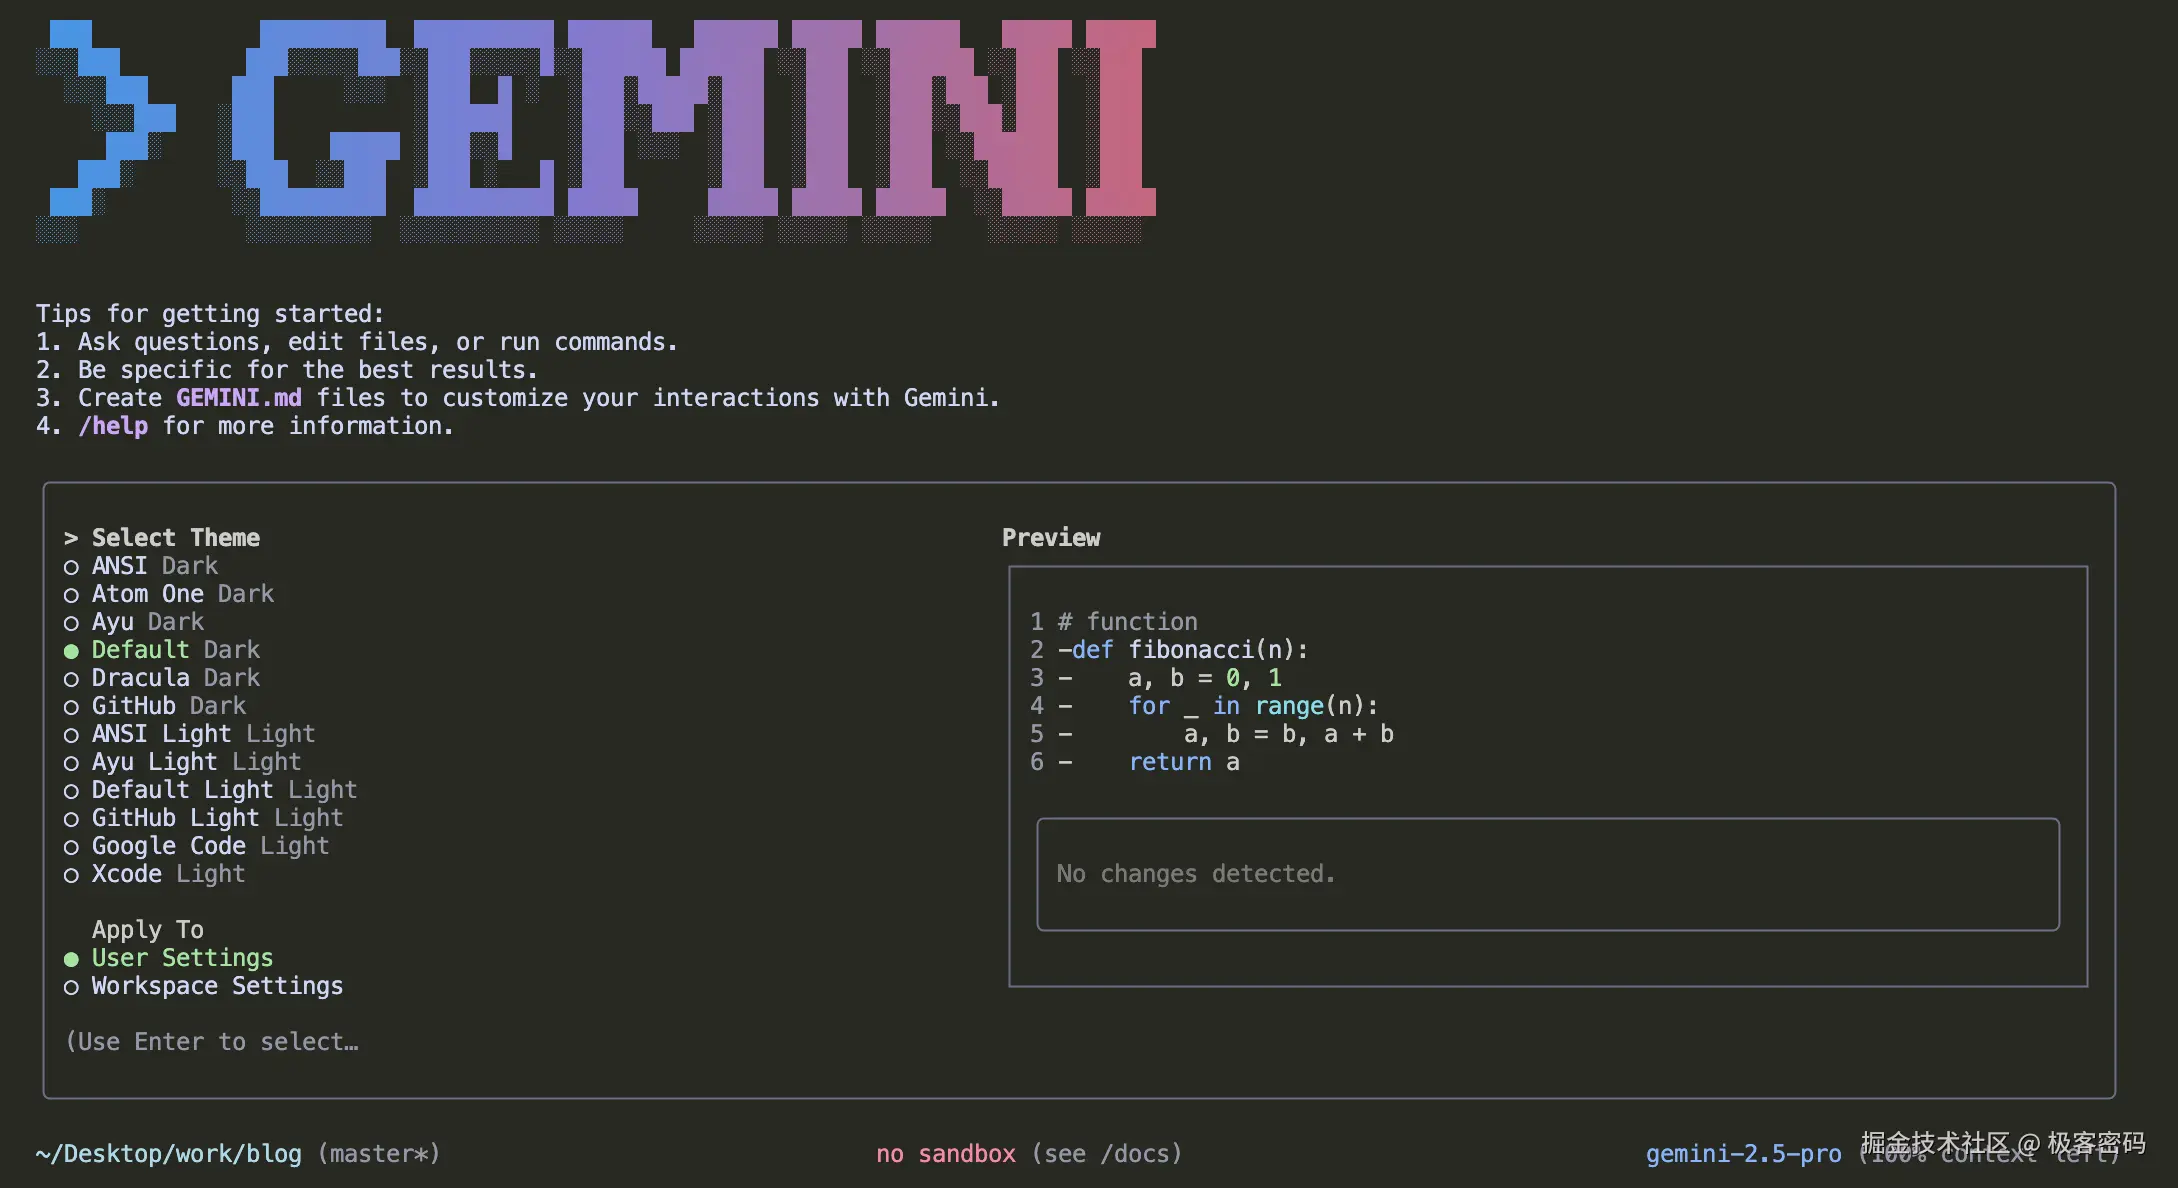The width and height of the screenshot is (2178, 1188).
Task: Pick the Xcode Light theme
Action: coord(168,874)
